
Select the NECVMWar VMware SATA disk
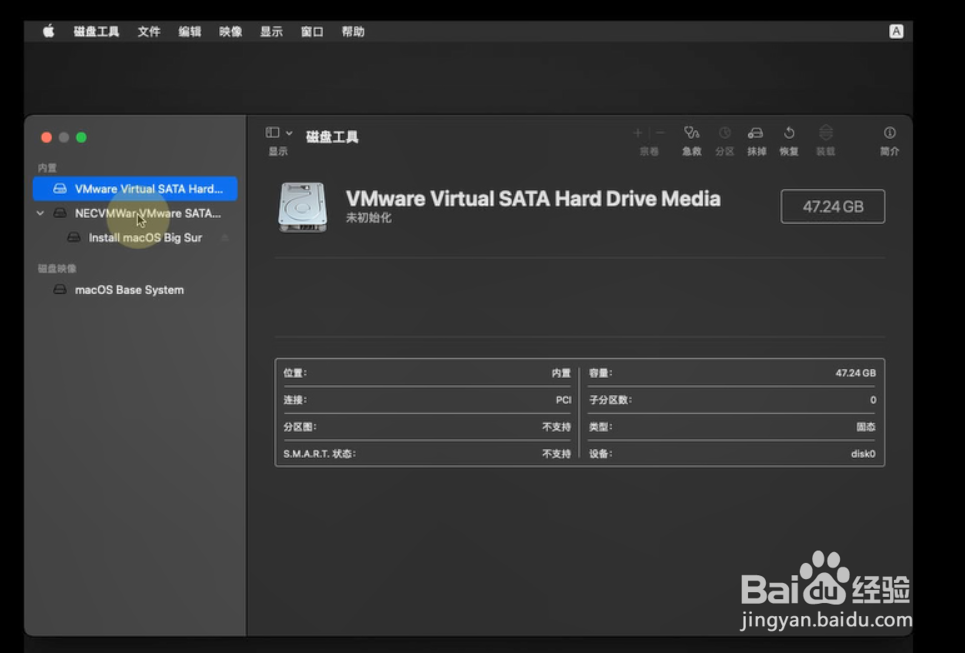coord(137,213)
